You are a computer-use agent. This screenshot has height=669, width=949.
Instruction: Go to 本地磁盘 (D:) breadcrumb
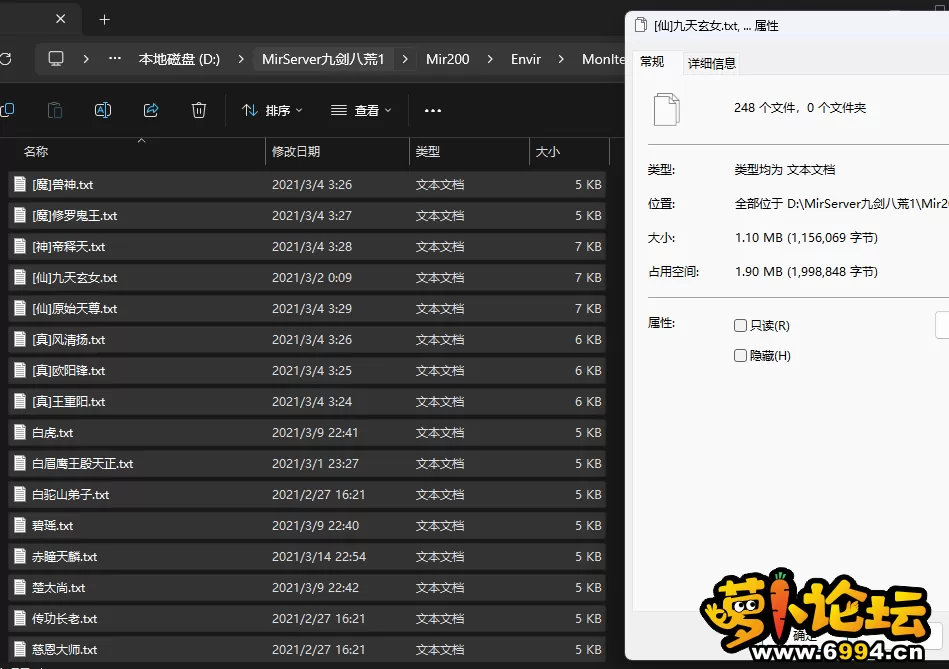pos(179,59)
